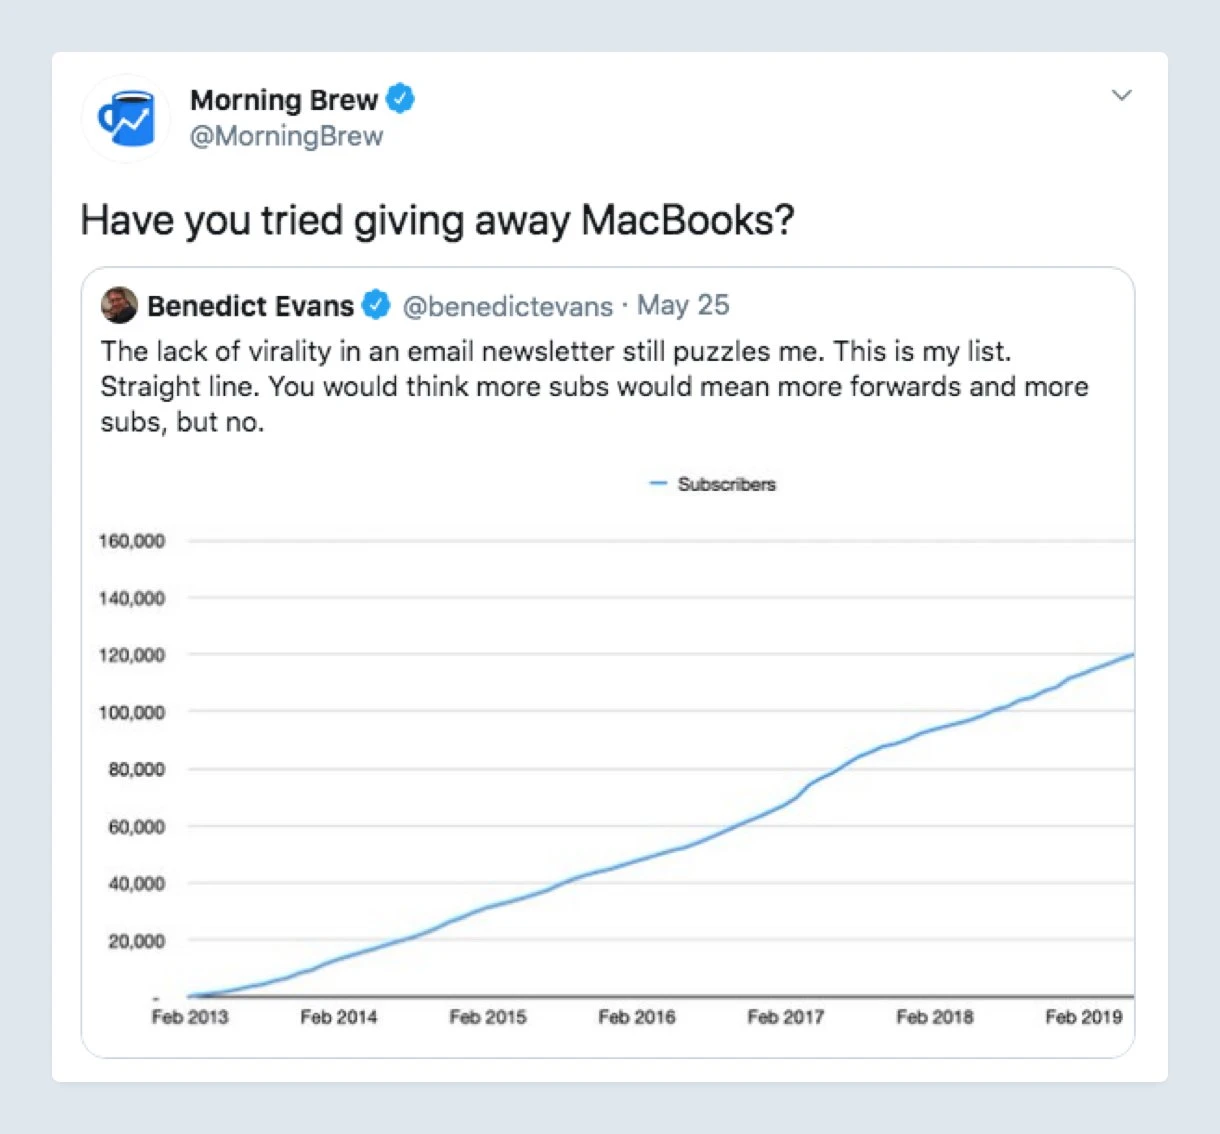1220x1134 pixels.
Task: Click the 80,000 y-axis label
Action: (136, 769)
